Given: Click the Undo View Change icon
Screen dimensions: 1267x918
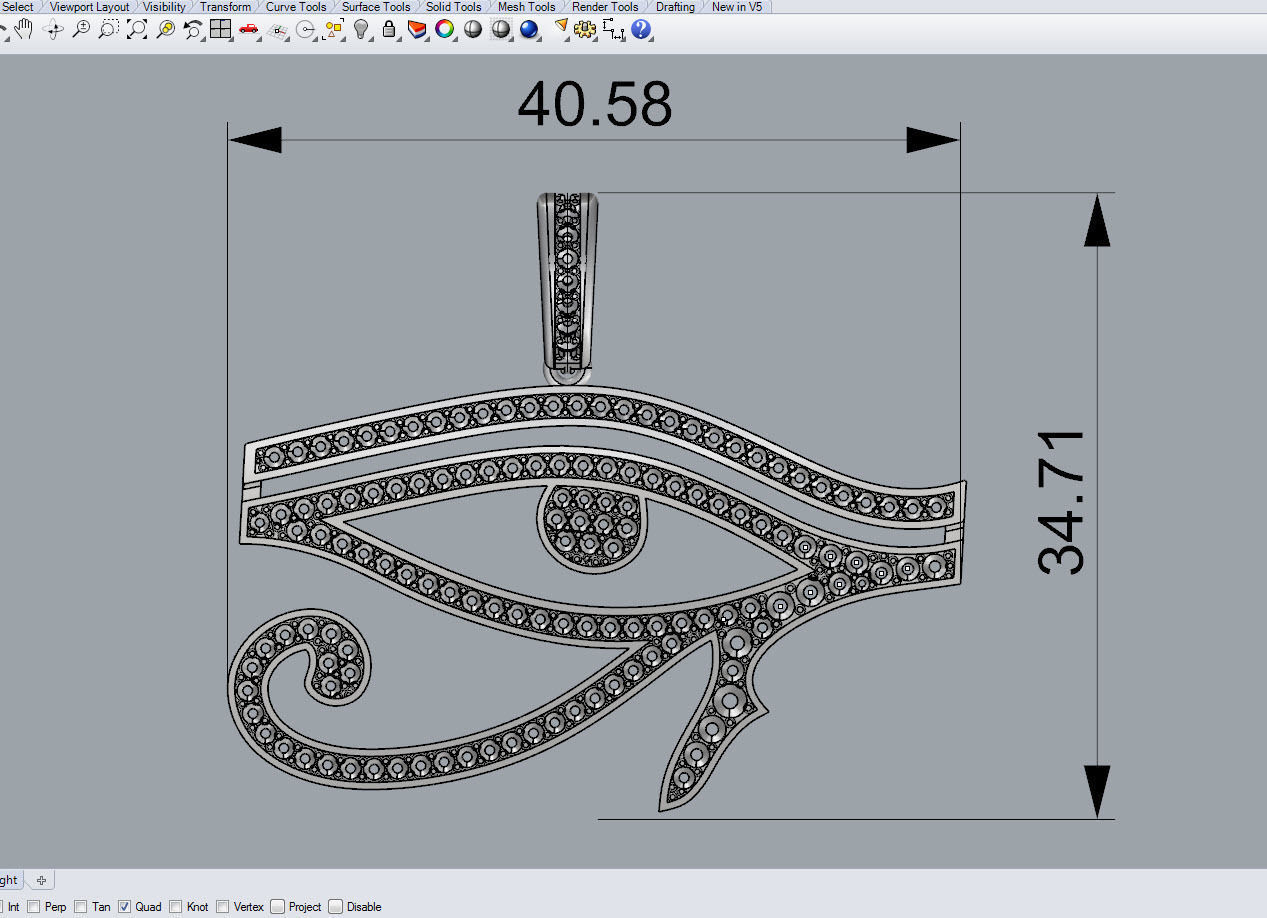Looking at the screenshot, I should [193, 30].
